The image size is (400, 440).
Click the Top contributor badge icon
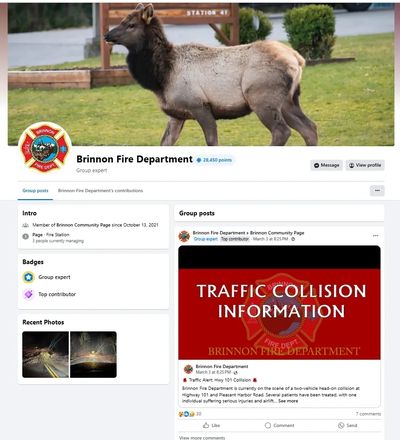tap(28, 294)
